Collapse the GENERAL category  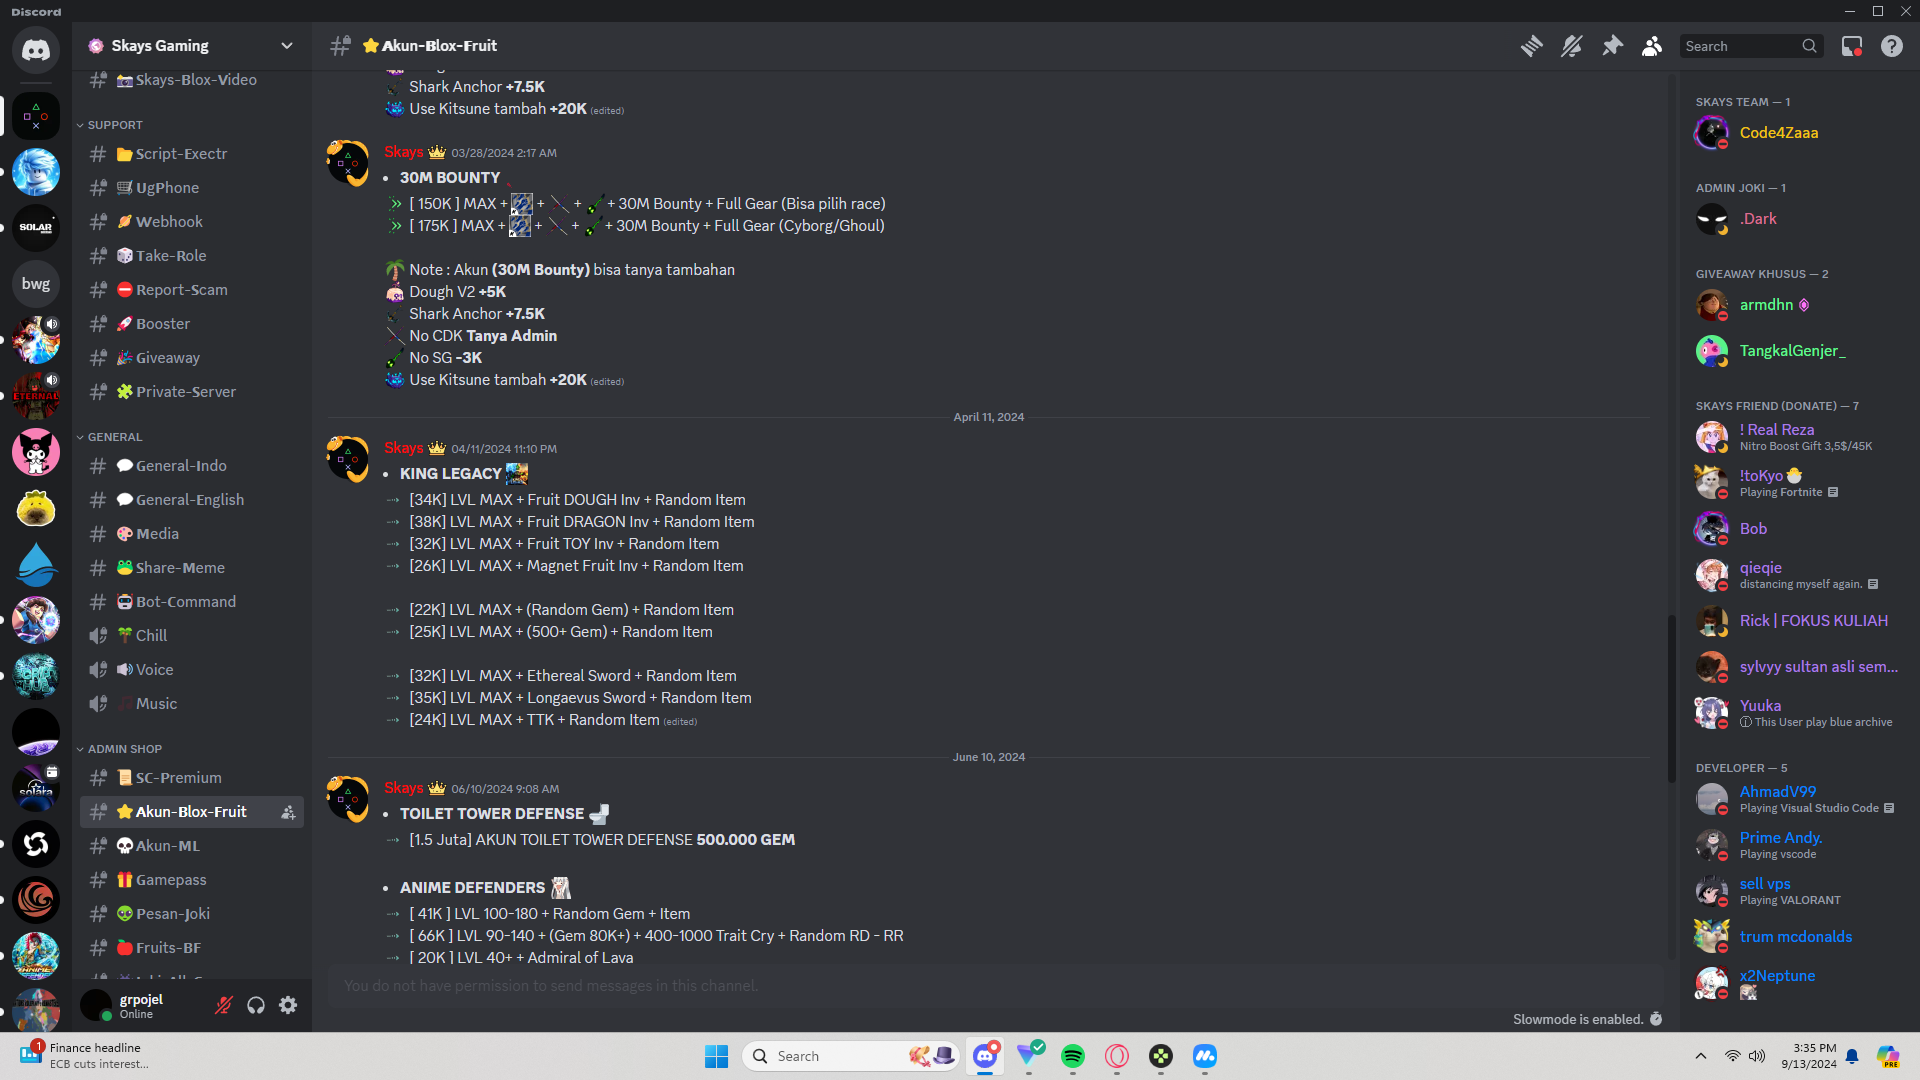tap(114, 437)
